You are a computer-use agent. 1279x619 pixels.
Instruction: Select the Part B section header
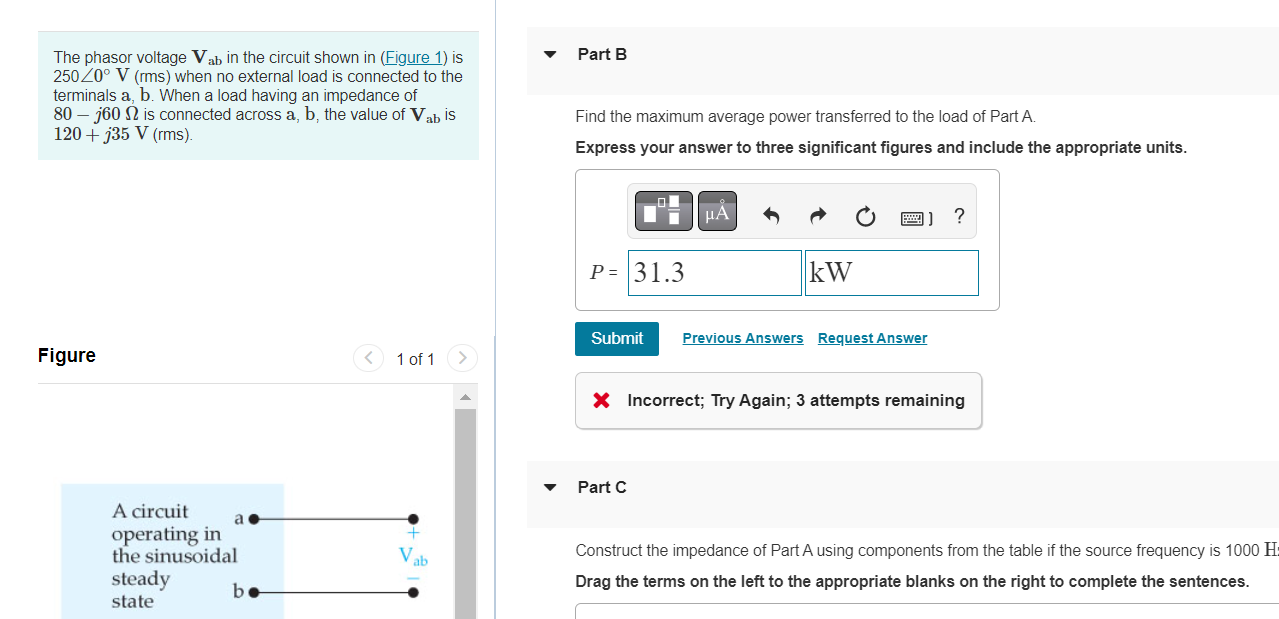[x=602, y=55]
